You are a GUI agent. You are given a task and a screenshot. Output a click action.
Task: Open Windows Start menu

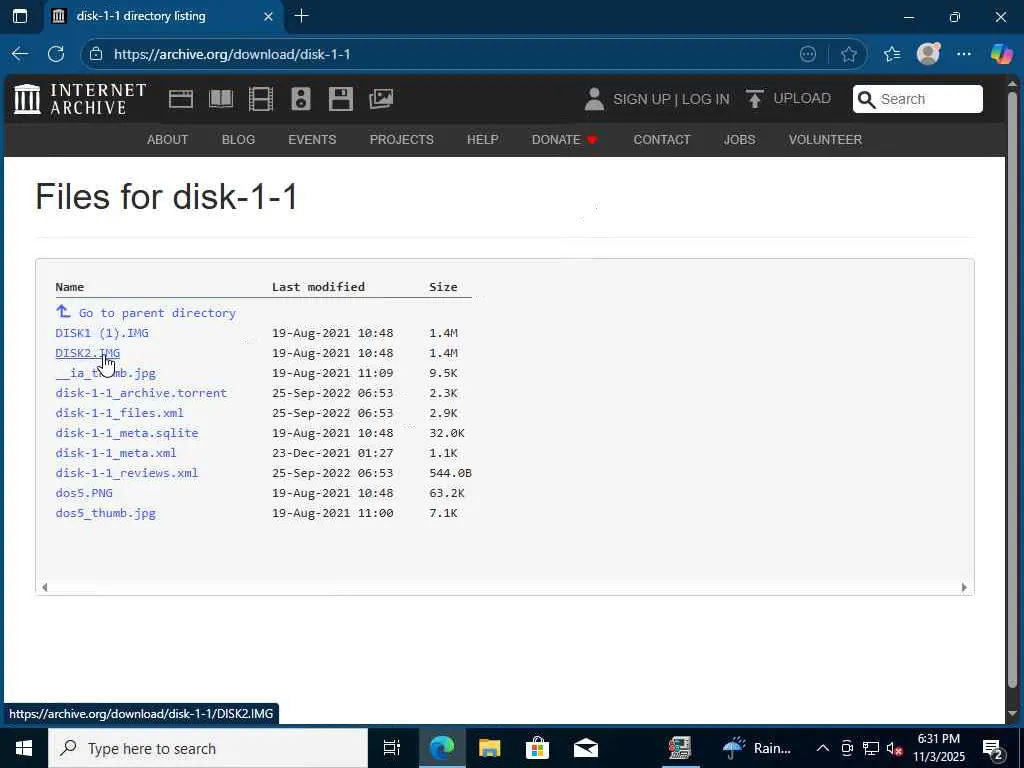pyautogui.click(x=24, y=748)
